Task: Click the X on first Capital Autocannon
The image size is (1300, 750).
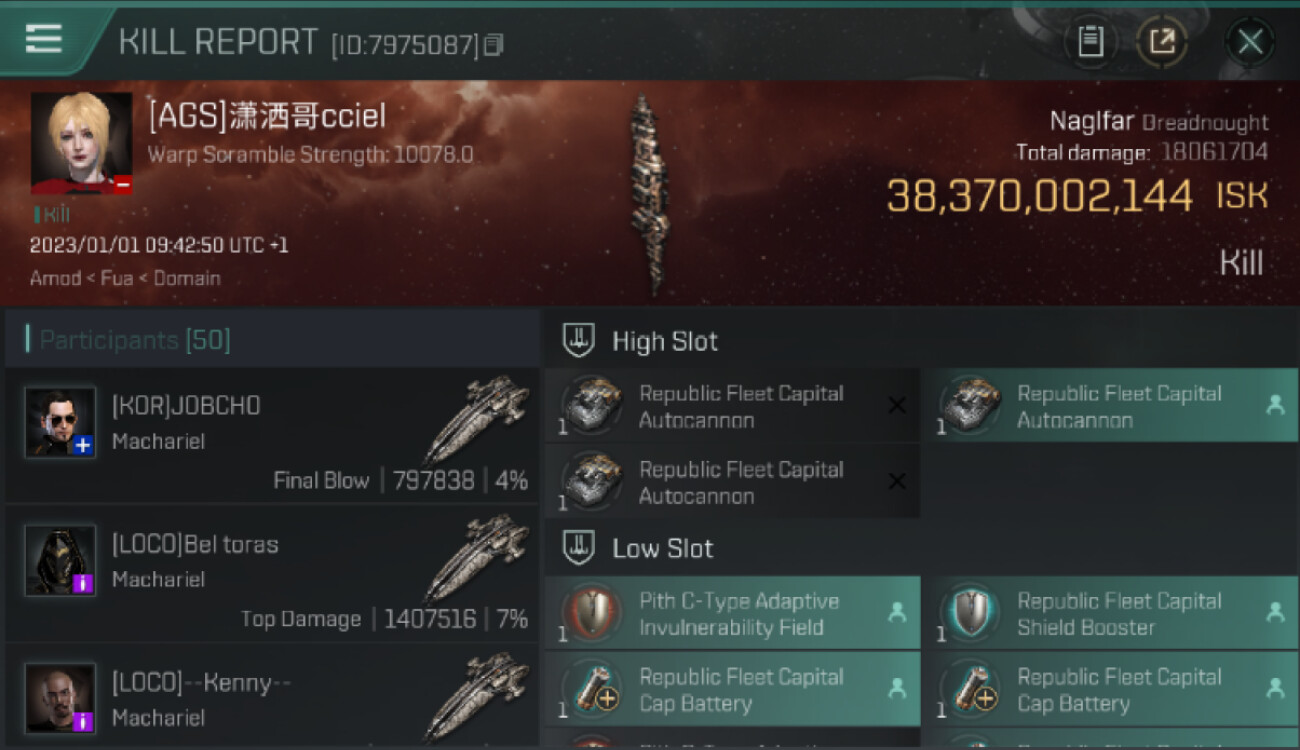Action: pyautogui.click(x=897, y=405)
